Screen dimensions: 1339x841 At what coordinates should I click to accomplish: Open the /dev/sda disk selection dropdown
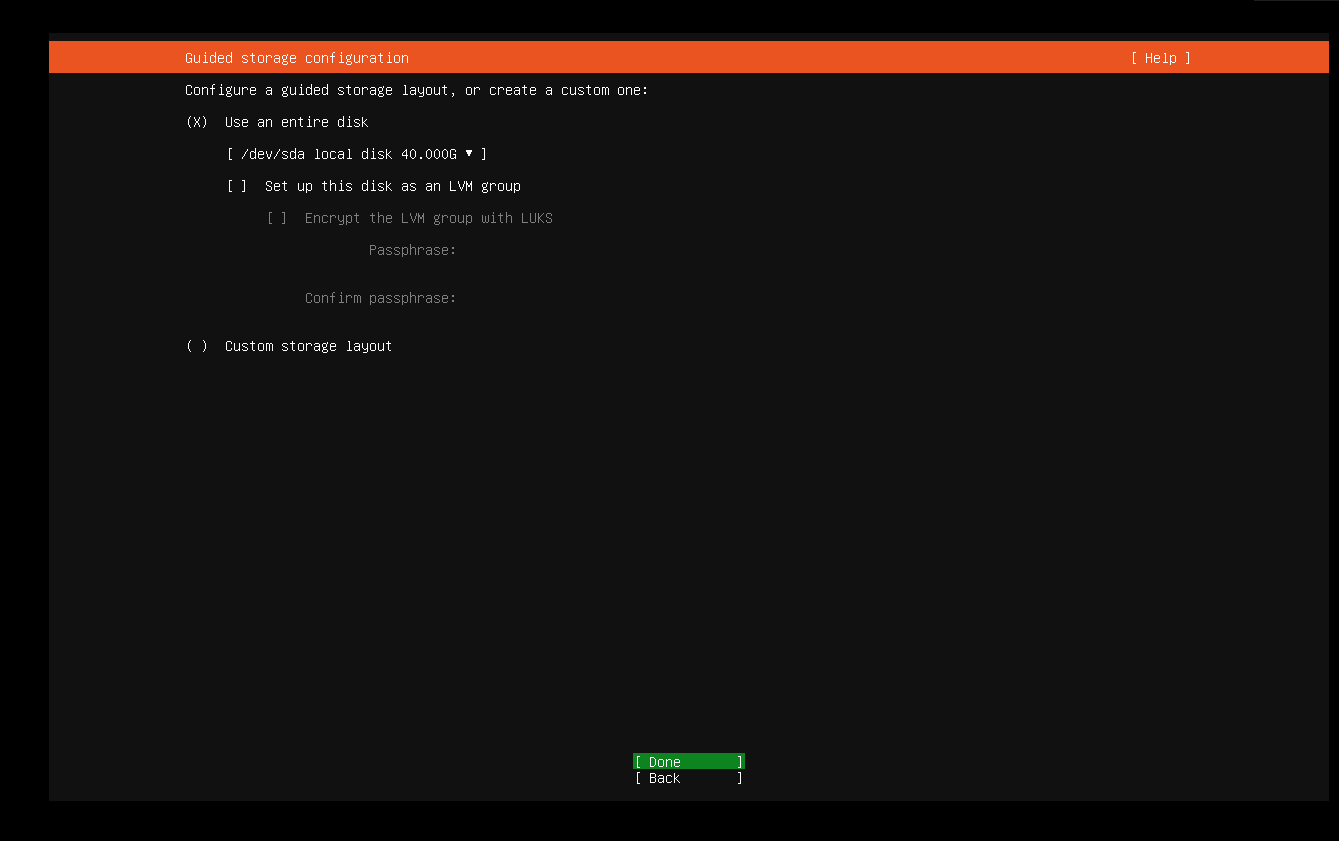pyautogui.click(x=356, y=153)
